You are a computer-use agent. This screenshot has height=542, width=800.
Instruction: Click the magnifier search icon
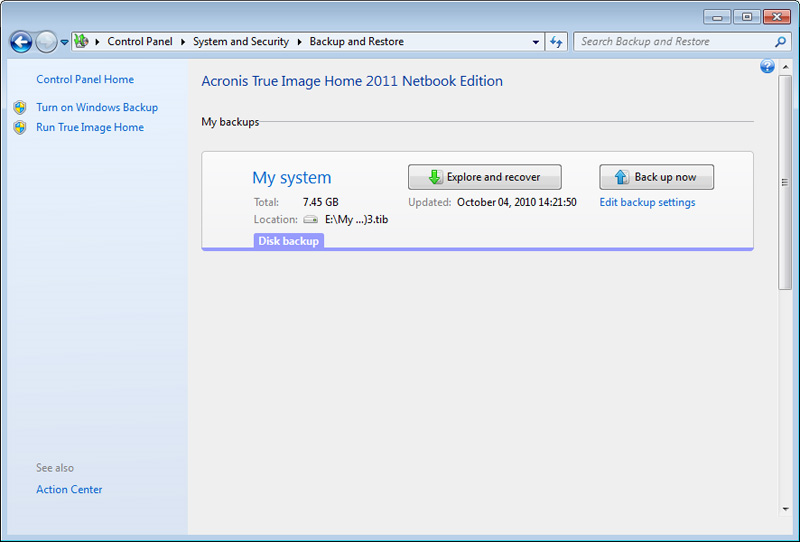(780, 42)
